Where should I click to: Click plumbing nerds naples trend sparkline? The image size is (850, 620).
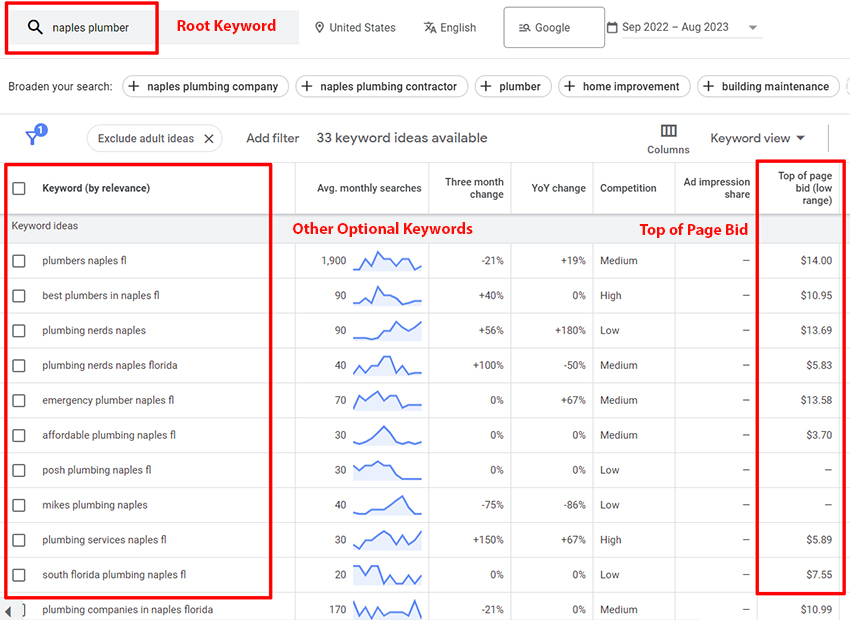[x=387, y=331]
